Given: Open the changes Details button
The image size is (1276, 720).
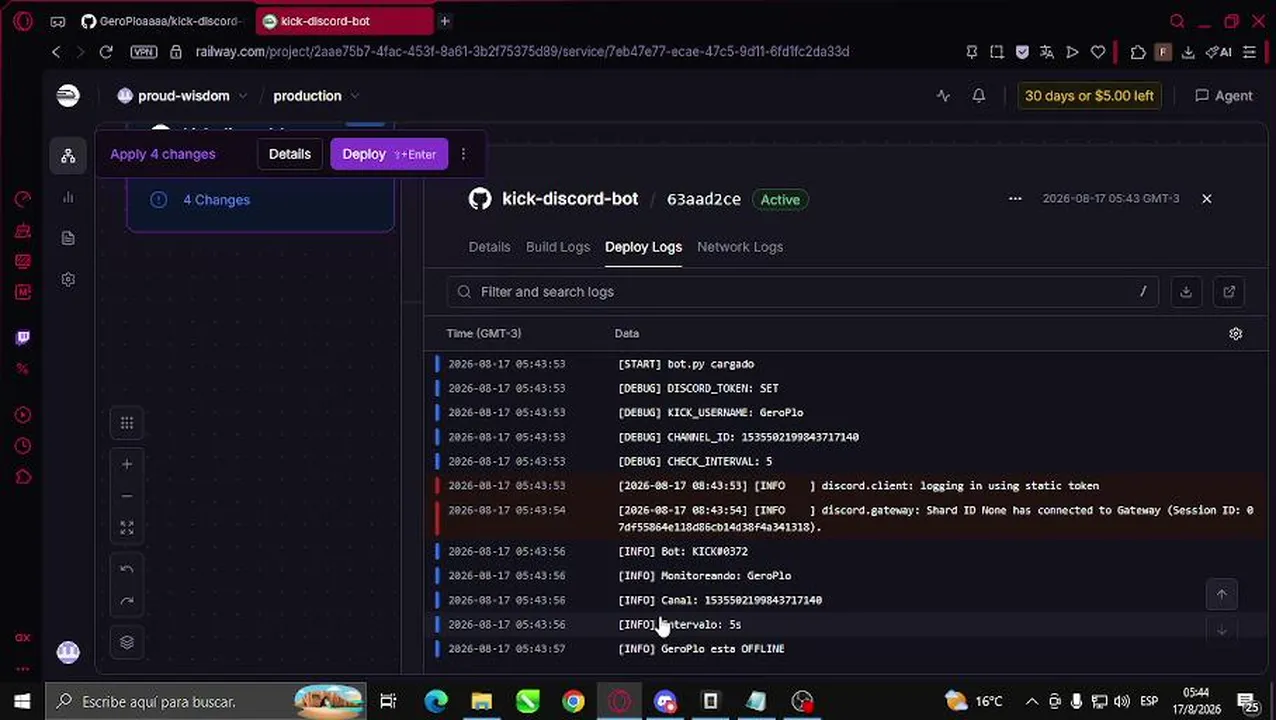Looking at the screenshot, I should tap(290, 154).
